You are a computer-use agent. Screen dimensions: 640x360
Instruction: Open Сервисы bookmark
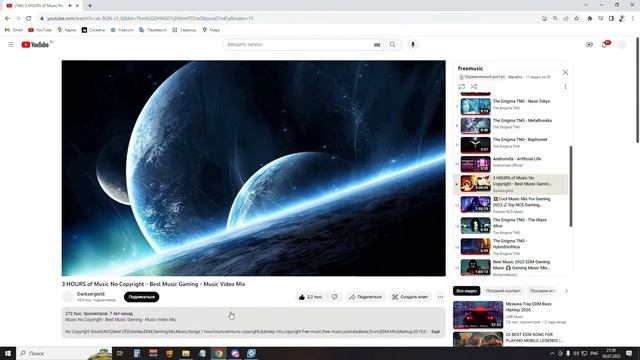pyautogui.click(x=184, y=30)
